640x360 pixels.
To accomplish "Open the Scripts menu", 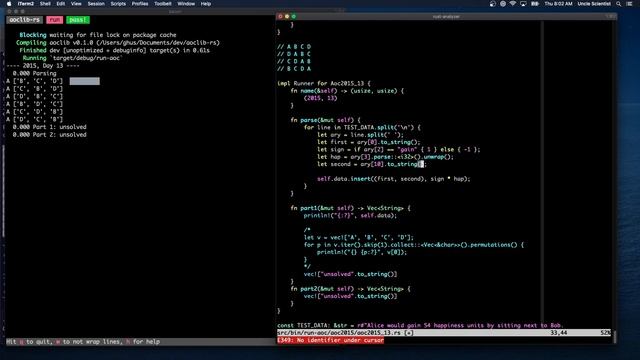I will (x=118, y=4).
